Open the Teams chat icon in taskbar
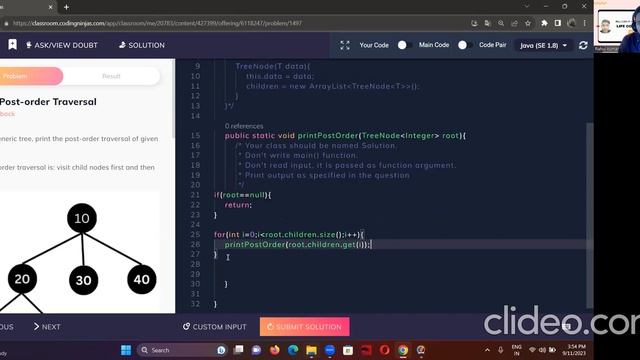The image size is (640, 360). pyautogui.click(x=256, y=350)
